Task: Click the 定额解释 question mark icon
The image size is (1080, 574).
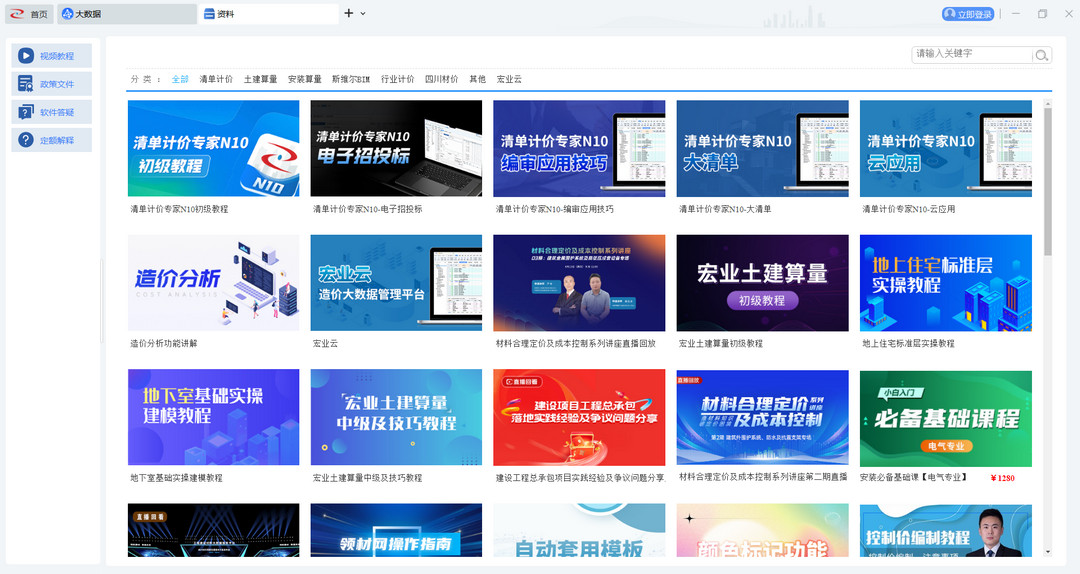Action: point(26,140)
